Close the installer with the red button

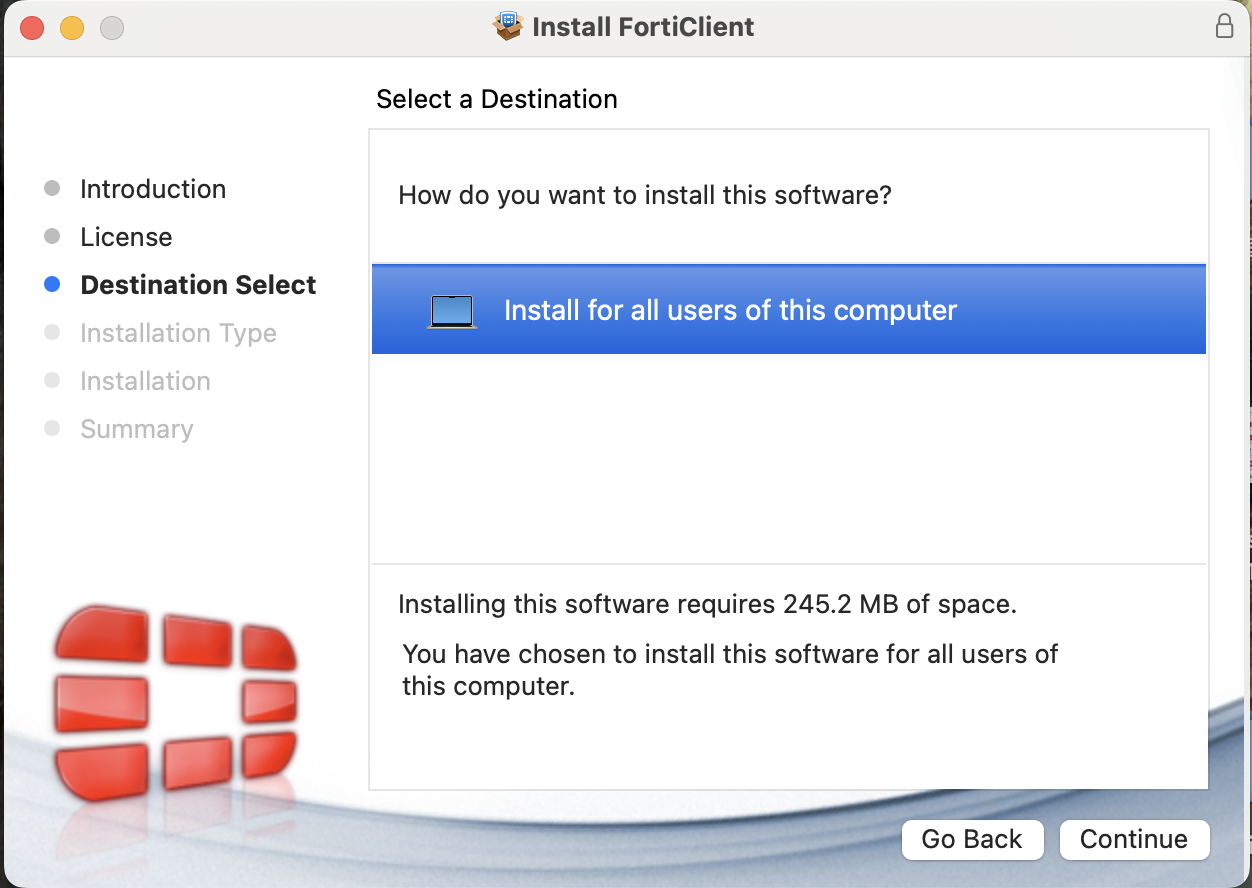[x=32, y=27]
